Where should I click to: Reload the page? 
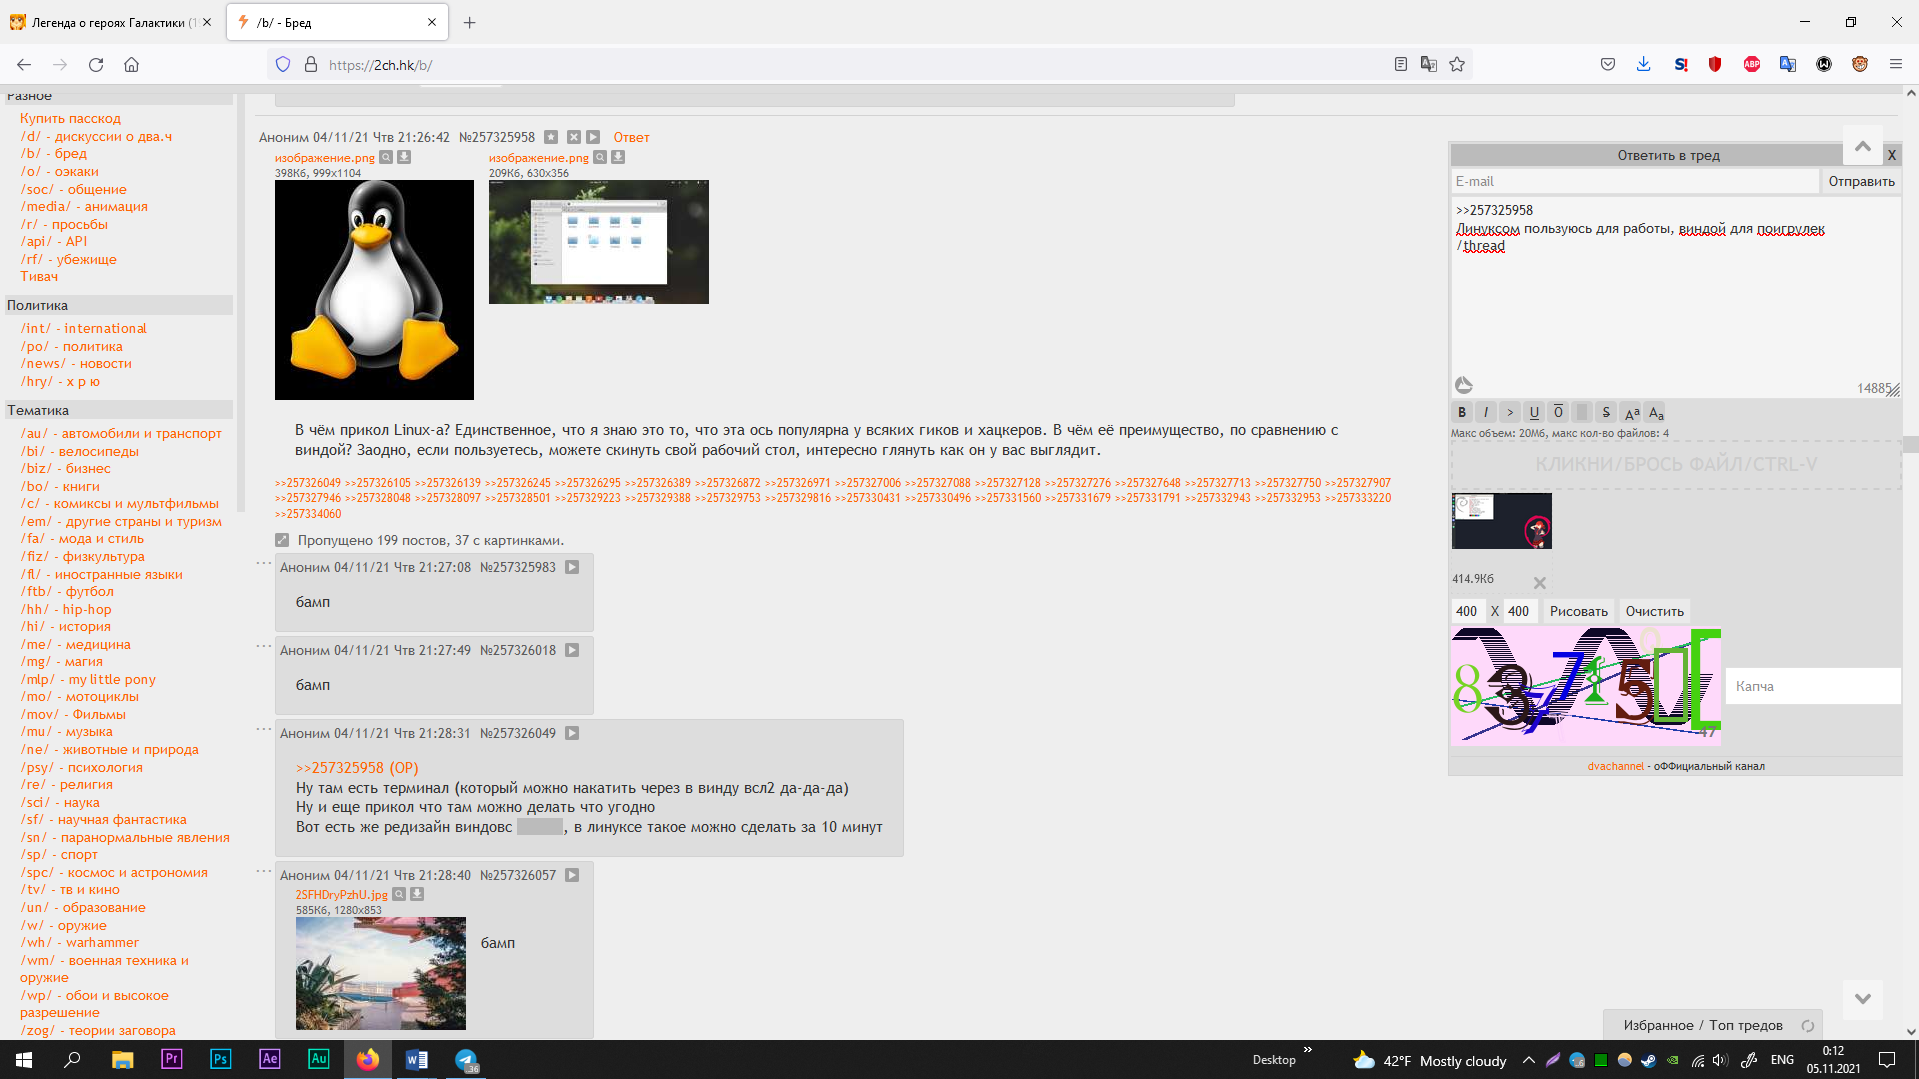pos(96,64)
